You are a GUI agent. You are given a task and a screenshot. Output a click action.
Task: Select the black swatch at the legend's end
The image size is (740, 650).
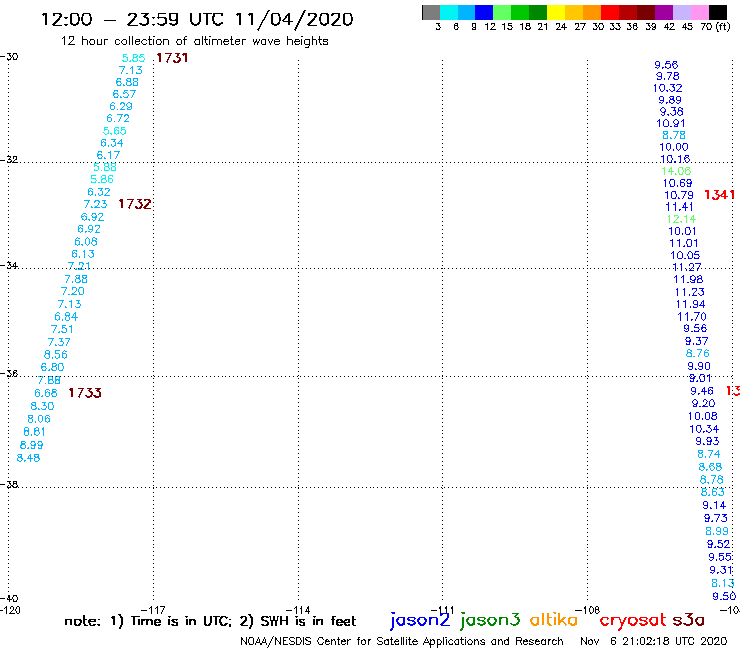[718, 12]
